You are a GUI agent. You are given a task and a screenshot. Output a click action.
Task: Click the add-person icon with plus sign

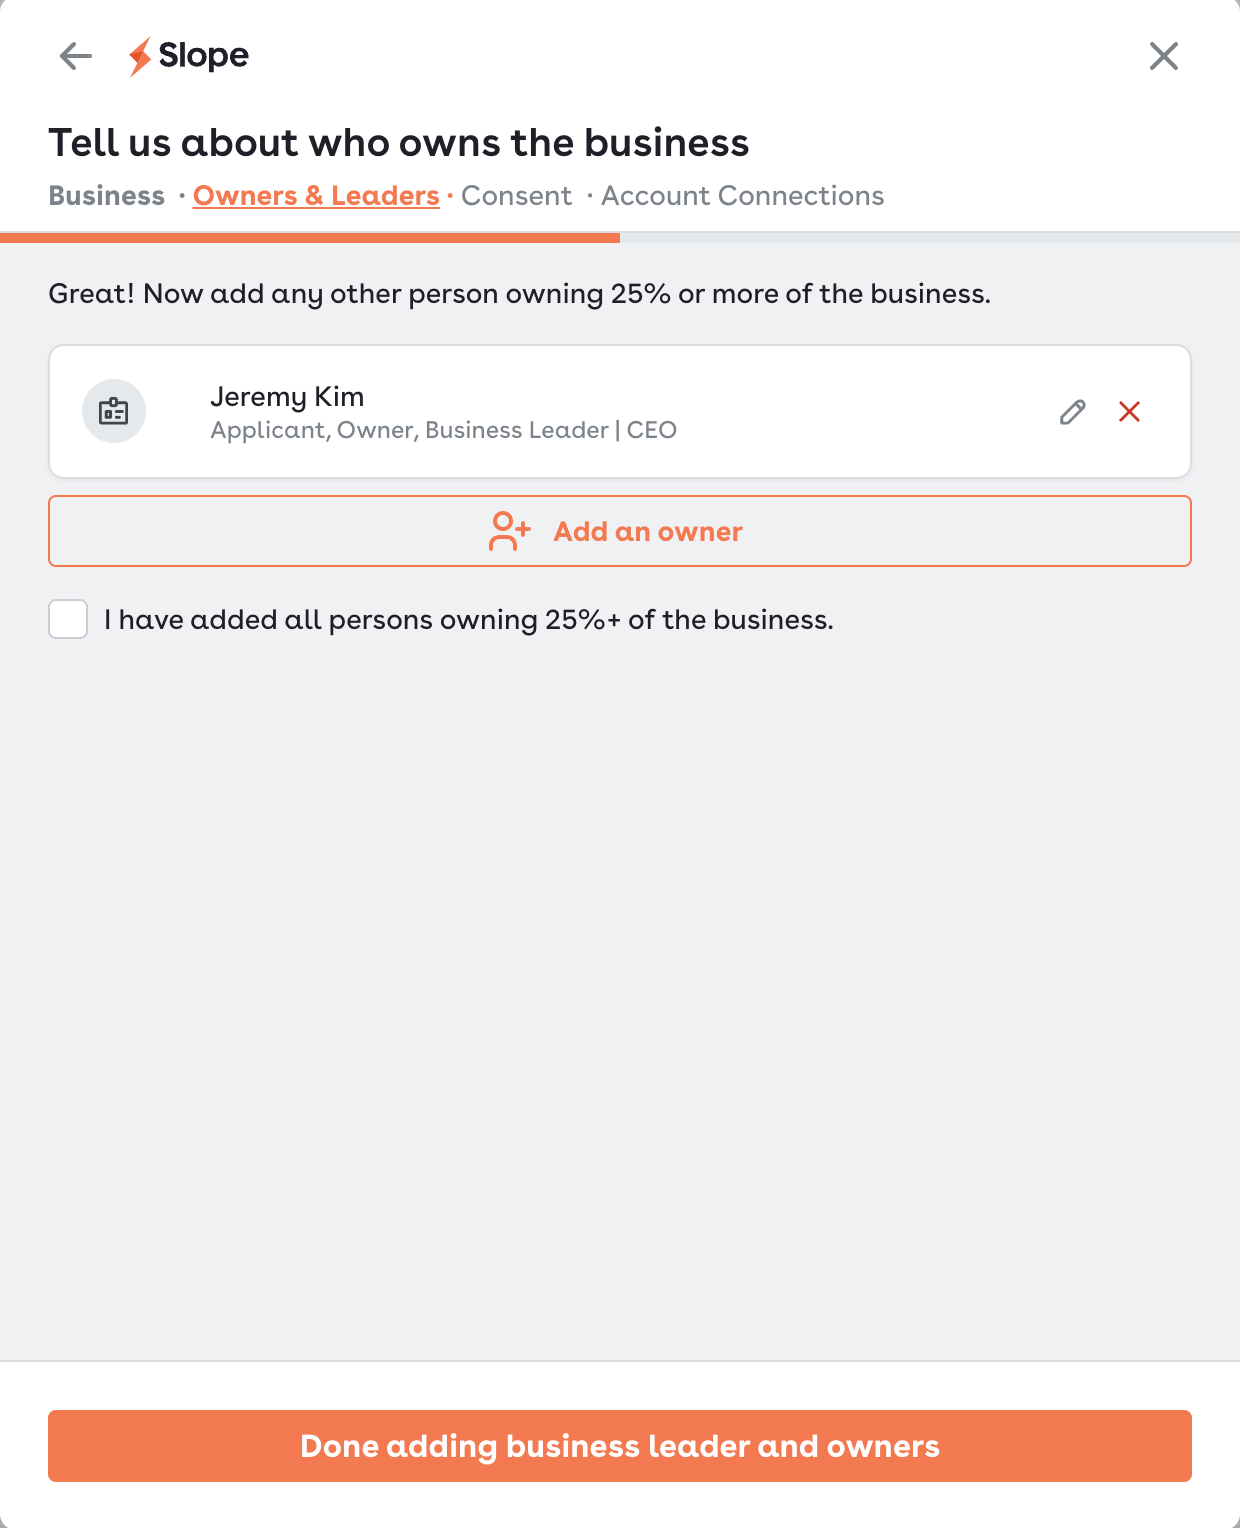coord(509,531)
